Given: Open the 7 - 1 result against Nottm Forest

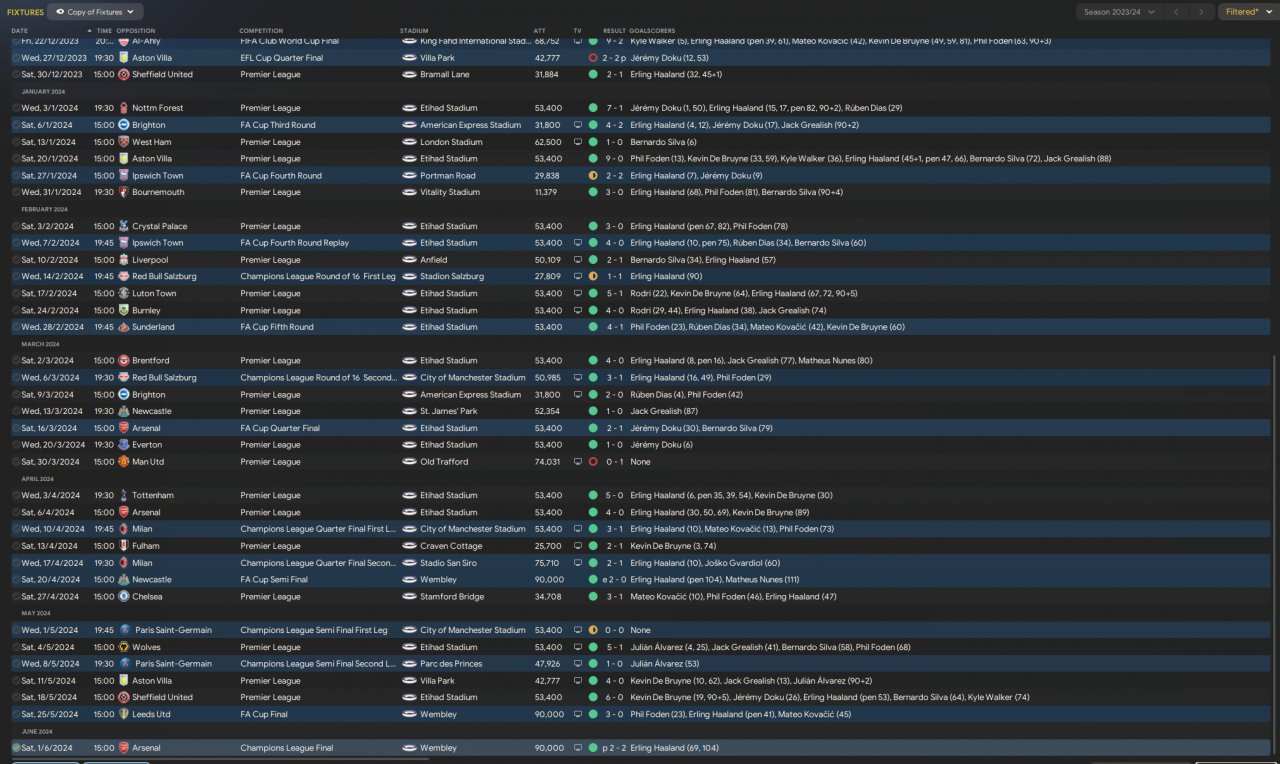Looking at the screenshot, I should tap(614, 108).
